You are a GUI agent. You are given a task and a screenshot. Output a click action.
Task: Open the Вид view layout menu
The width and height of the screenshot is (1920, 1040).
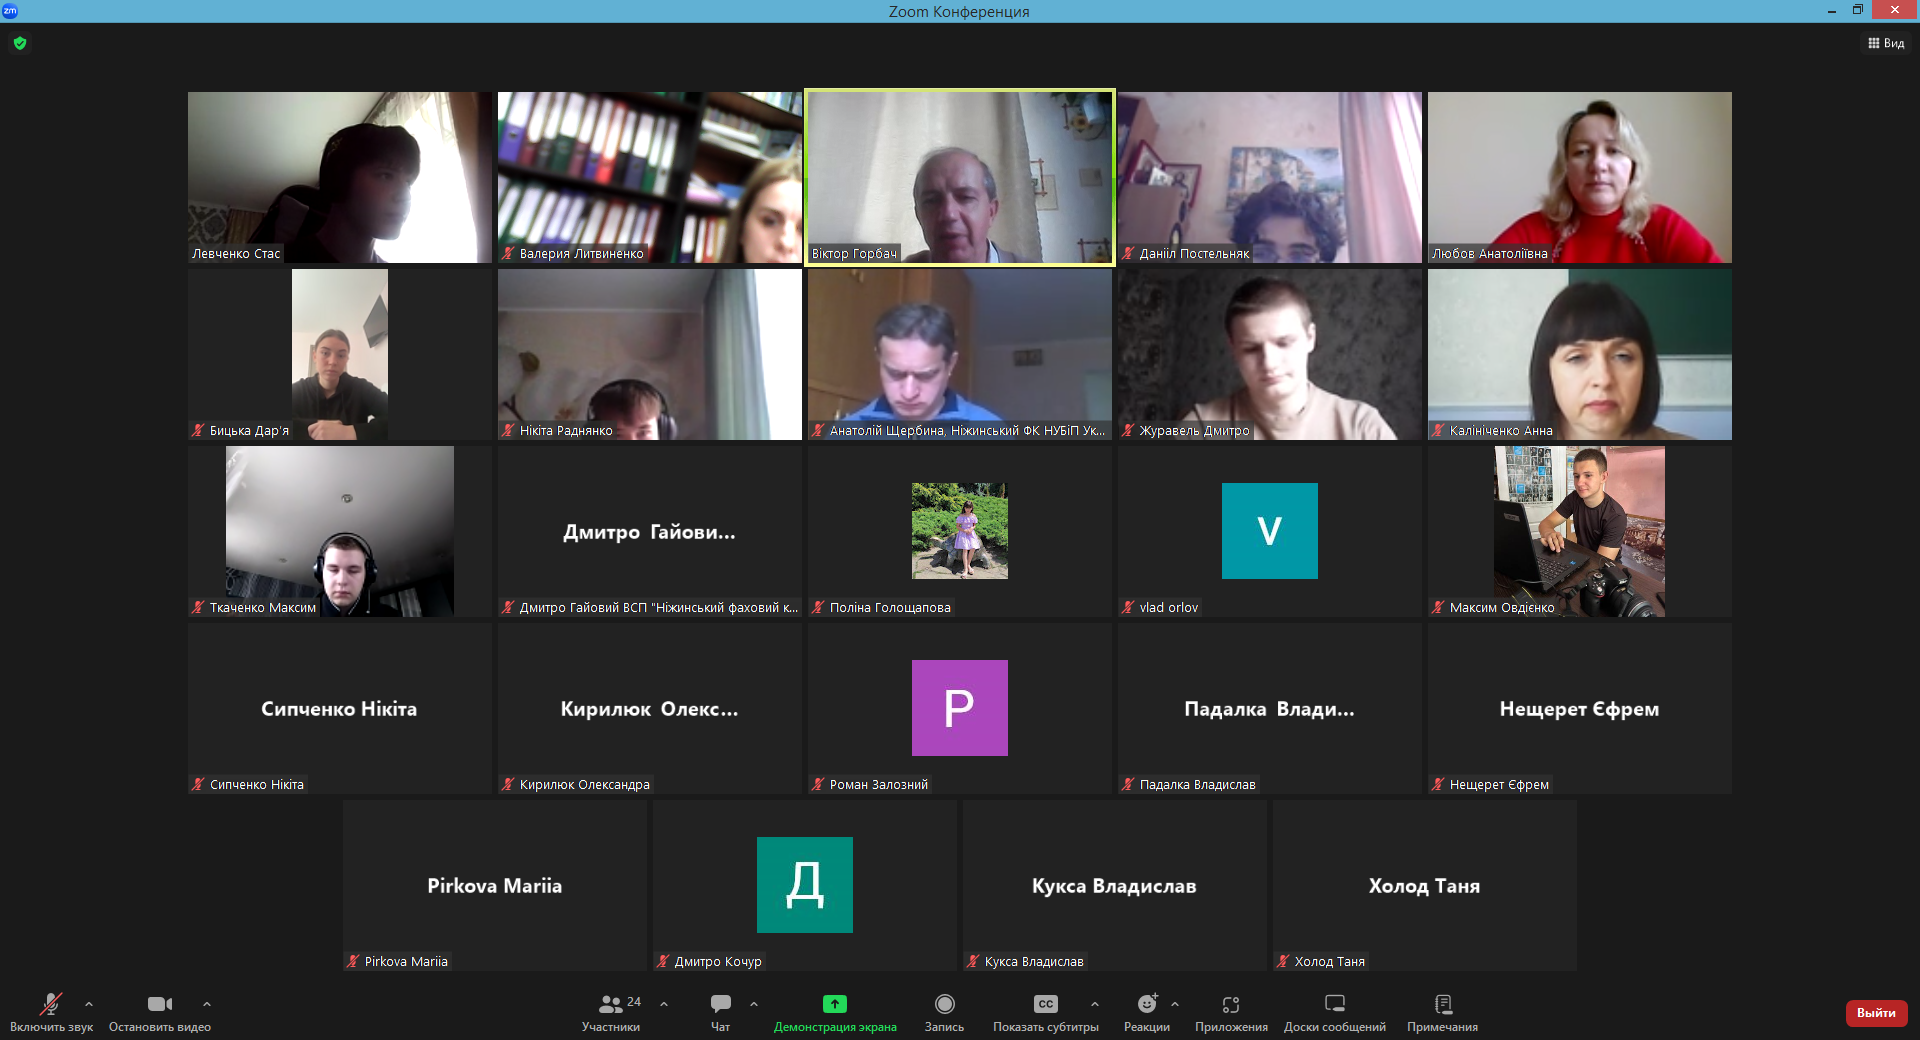(1886, 43)
